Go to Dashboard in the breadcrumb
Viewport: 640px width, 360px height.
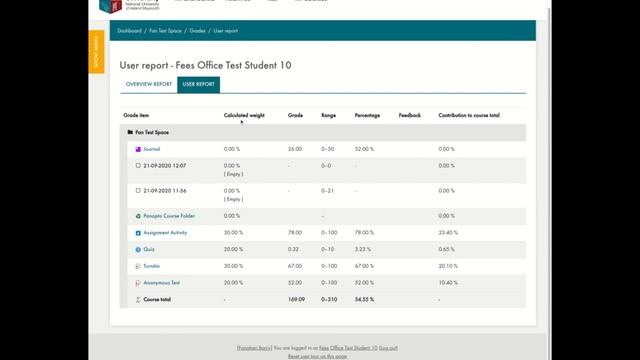[x=129, y=31]
